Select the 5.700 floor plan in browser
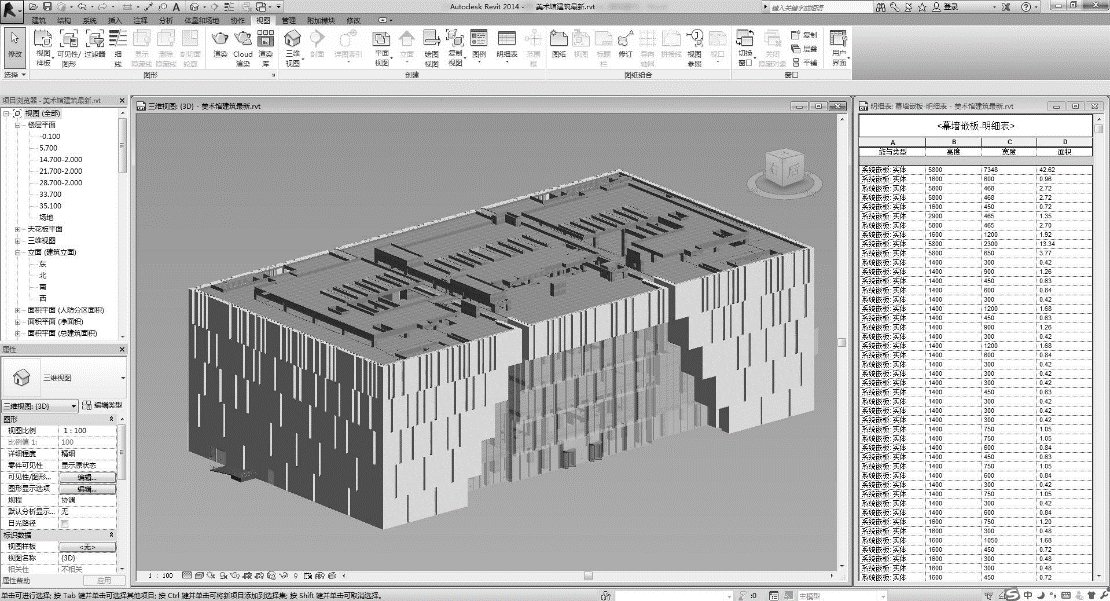The image size is (1110, 601). pos(48,148)
